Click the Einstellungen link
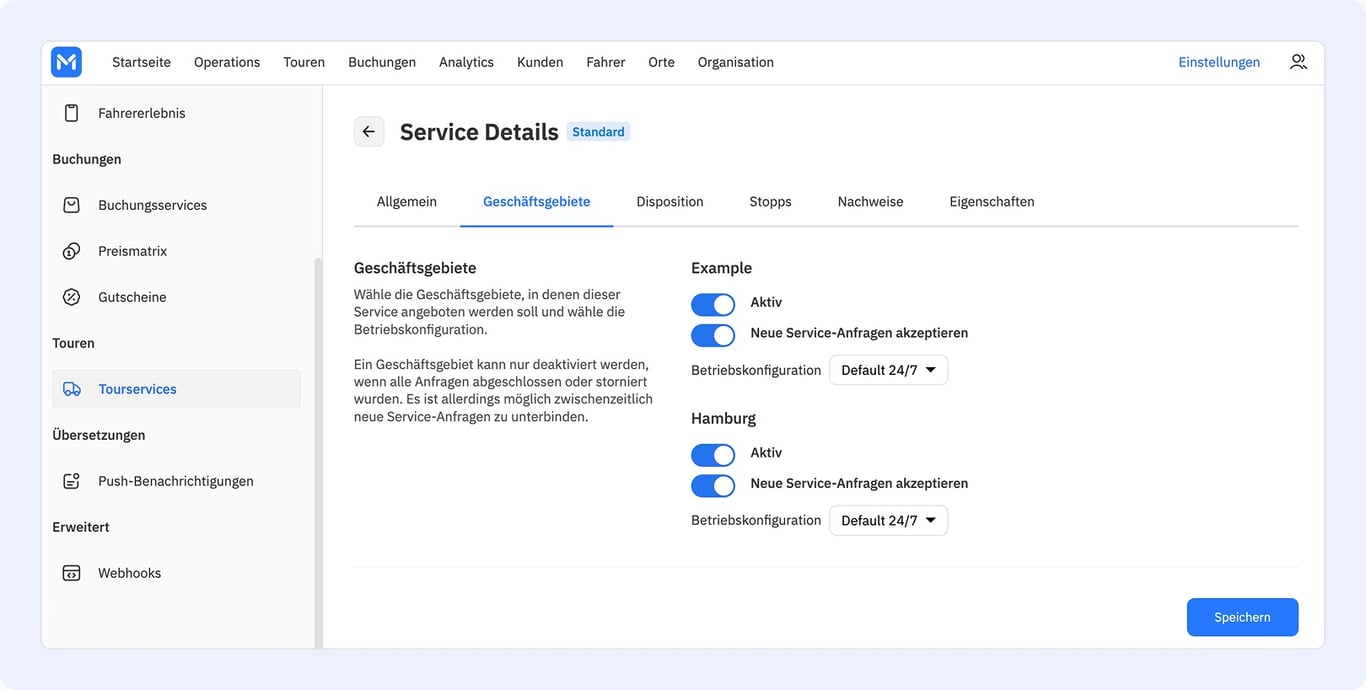 coord(1219,62)
